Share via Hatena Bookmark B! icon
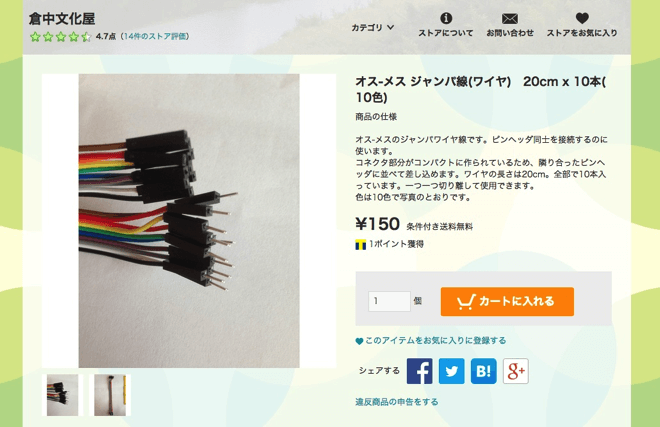The image size is (660, 427). (484, 371)
